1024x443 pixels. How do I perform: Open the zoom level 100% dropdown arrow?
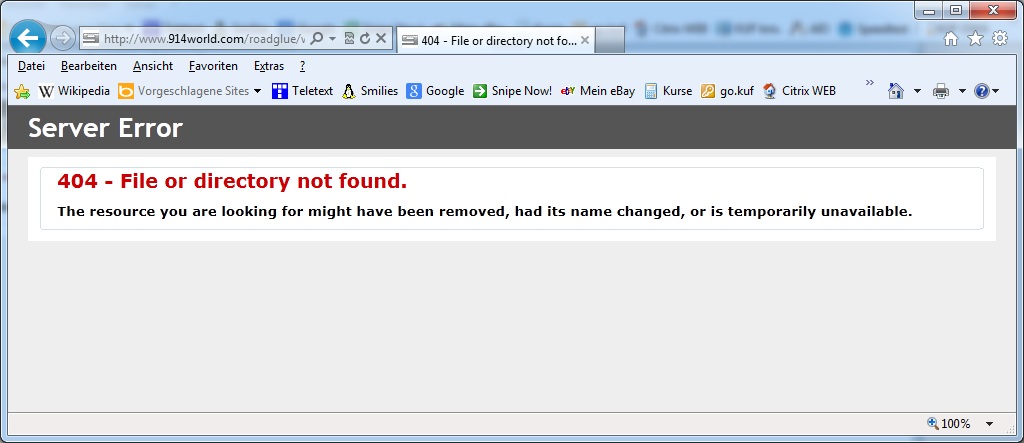pos(989,423)
